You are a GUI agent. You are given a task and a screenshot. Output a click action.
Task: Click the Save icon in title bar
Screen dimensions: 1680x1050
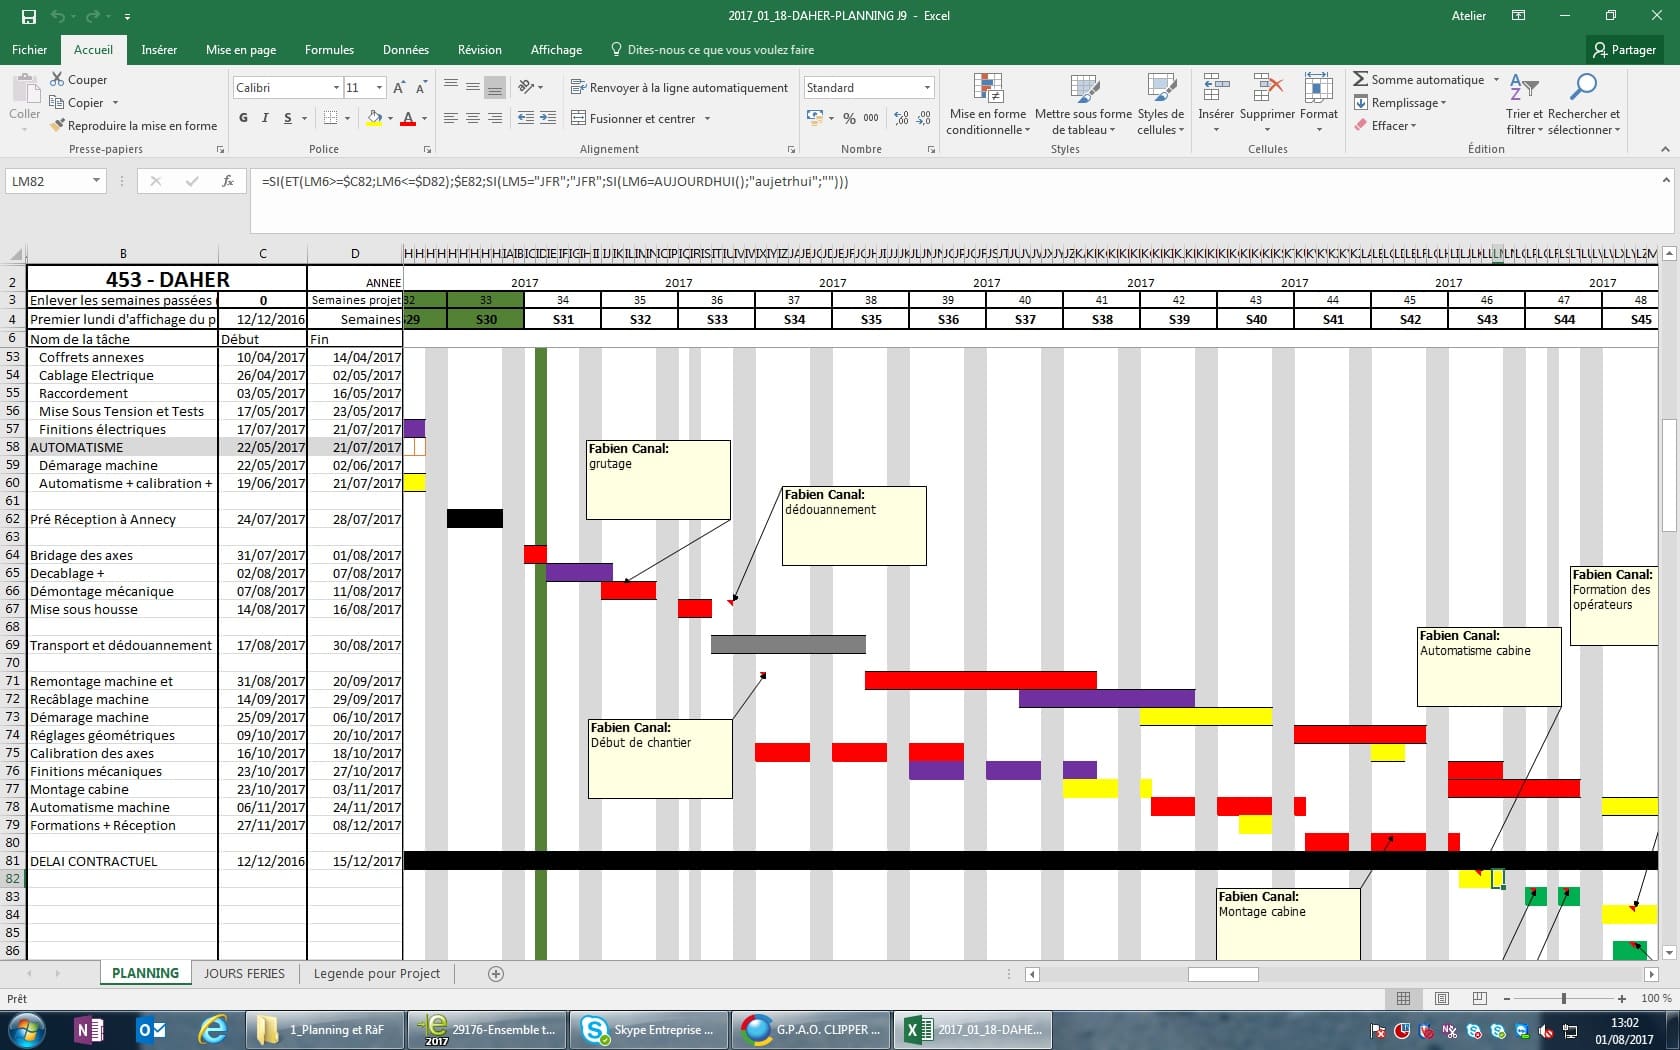(28, 16)
